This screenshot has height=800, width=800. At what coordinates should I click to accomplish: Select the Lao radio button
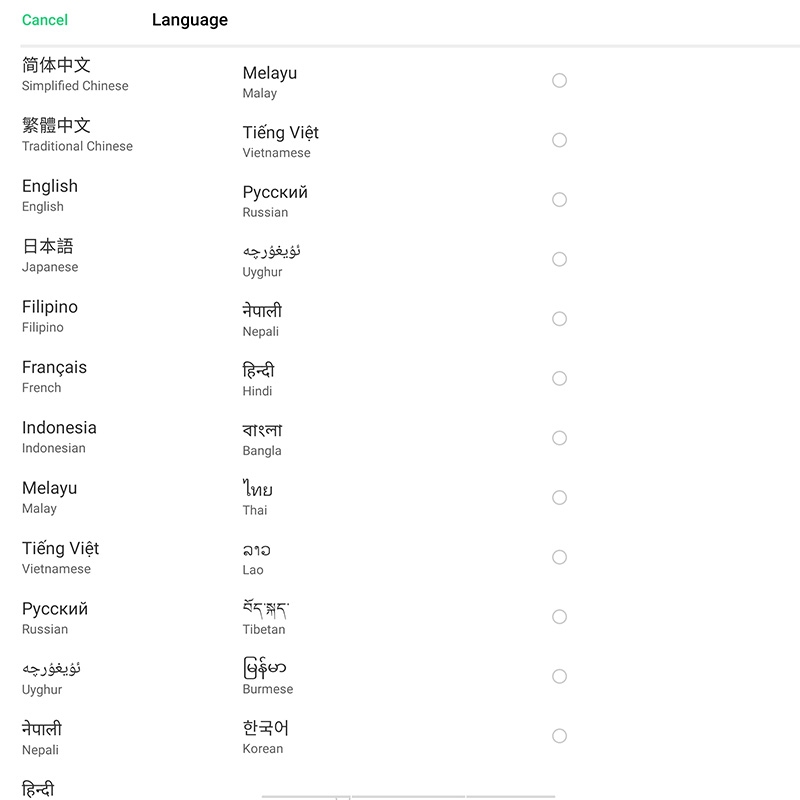[x=559, y=557]
